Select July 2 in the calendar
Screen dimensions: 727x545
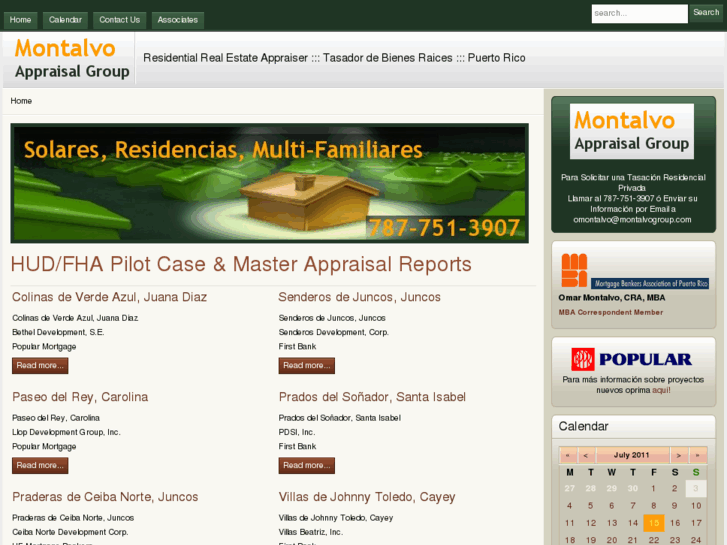(x=675, y=488)
